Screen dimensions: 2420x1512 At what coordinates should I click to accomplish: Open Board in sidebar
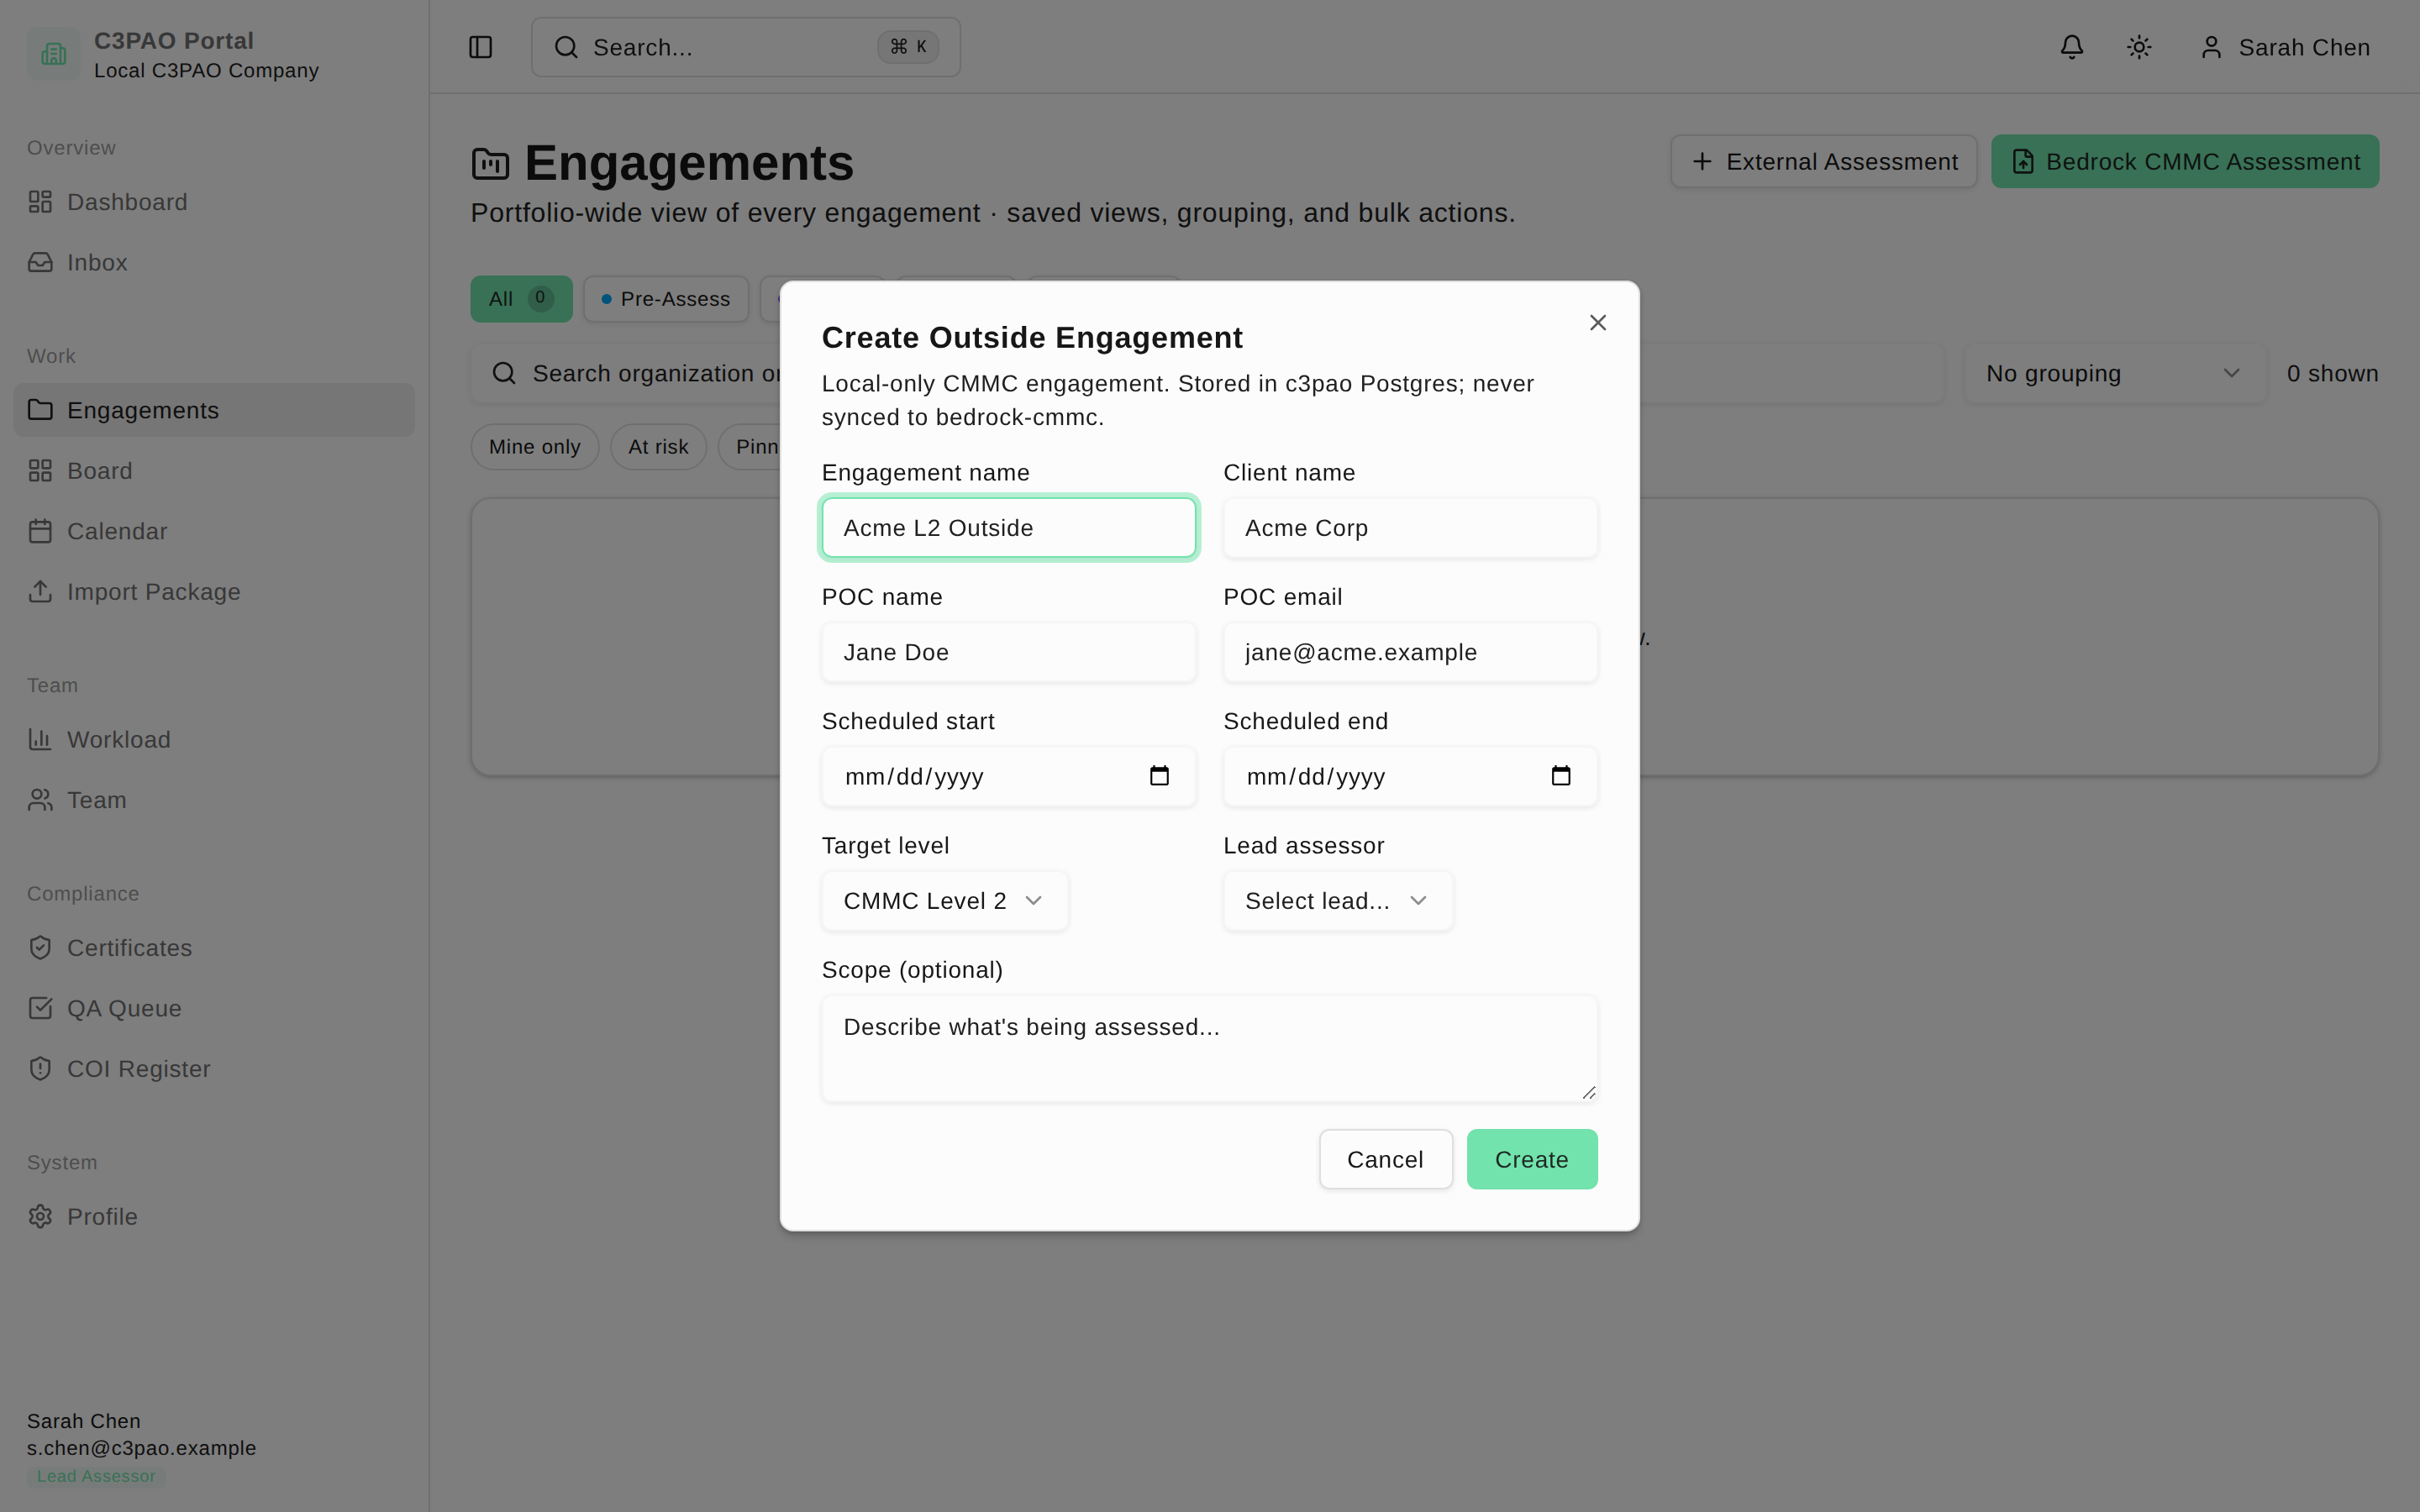click(214, 471)
